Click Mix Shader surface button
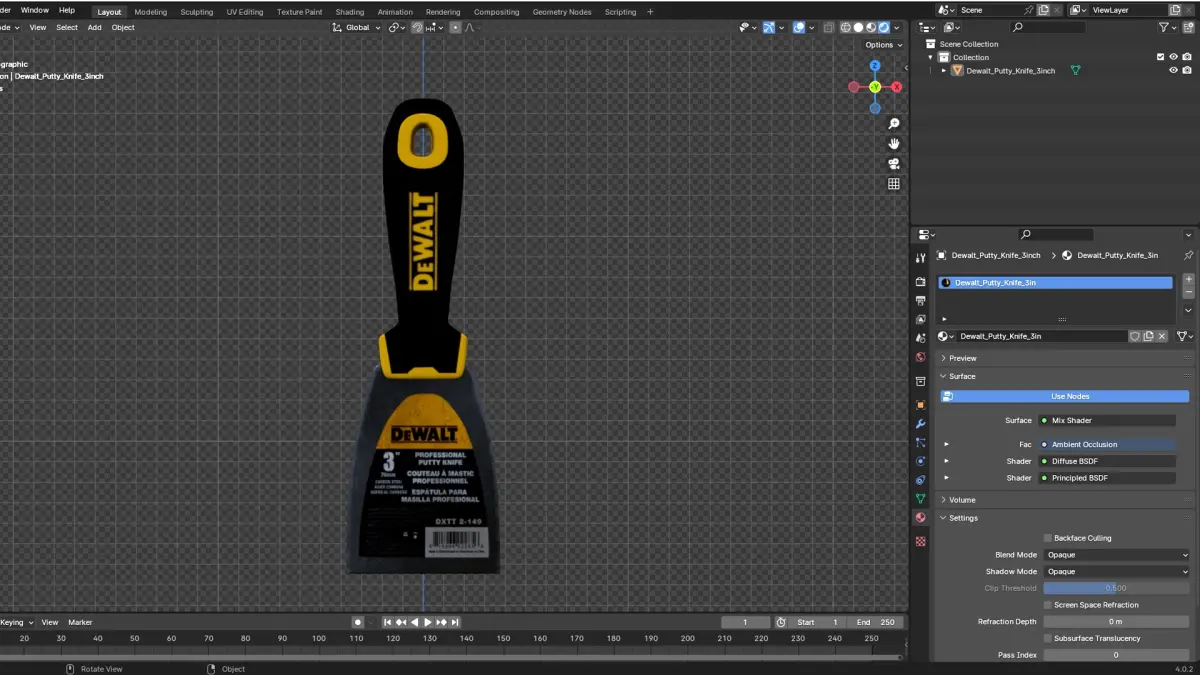The width and height of the screenshot is (1200, 675). click(x=1107, y=421)
